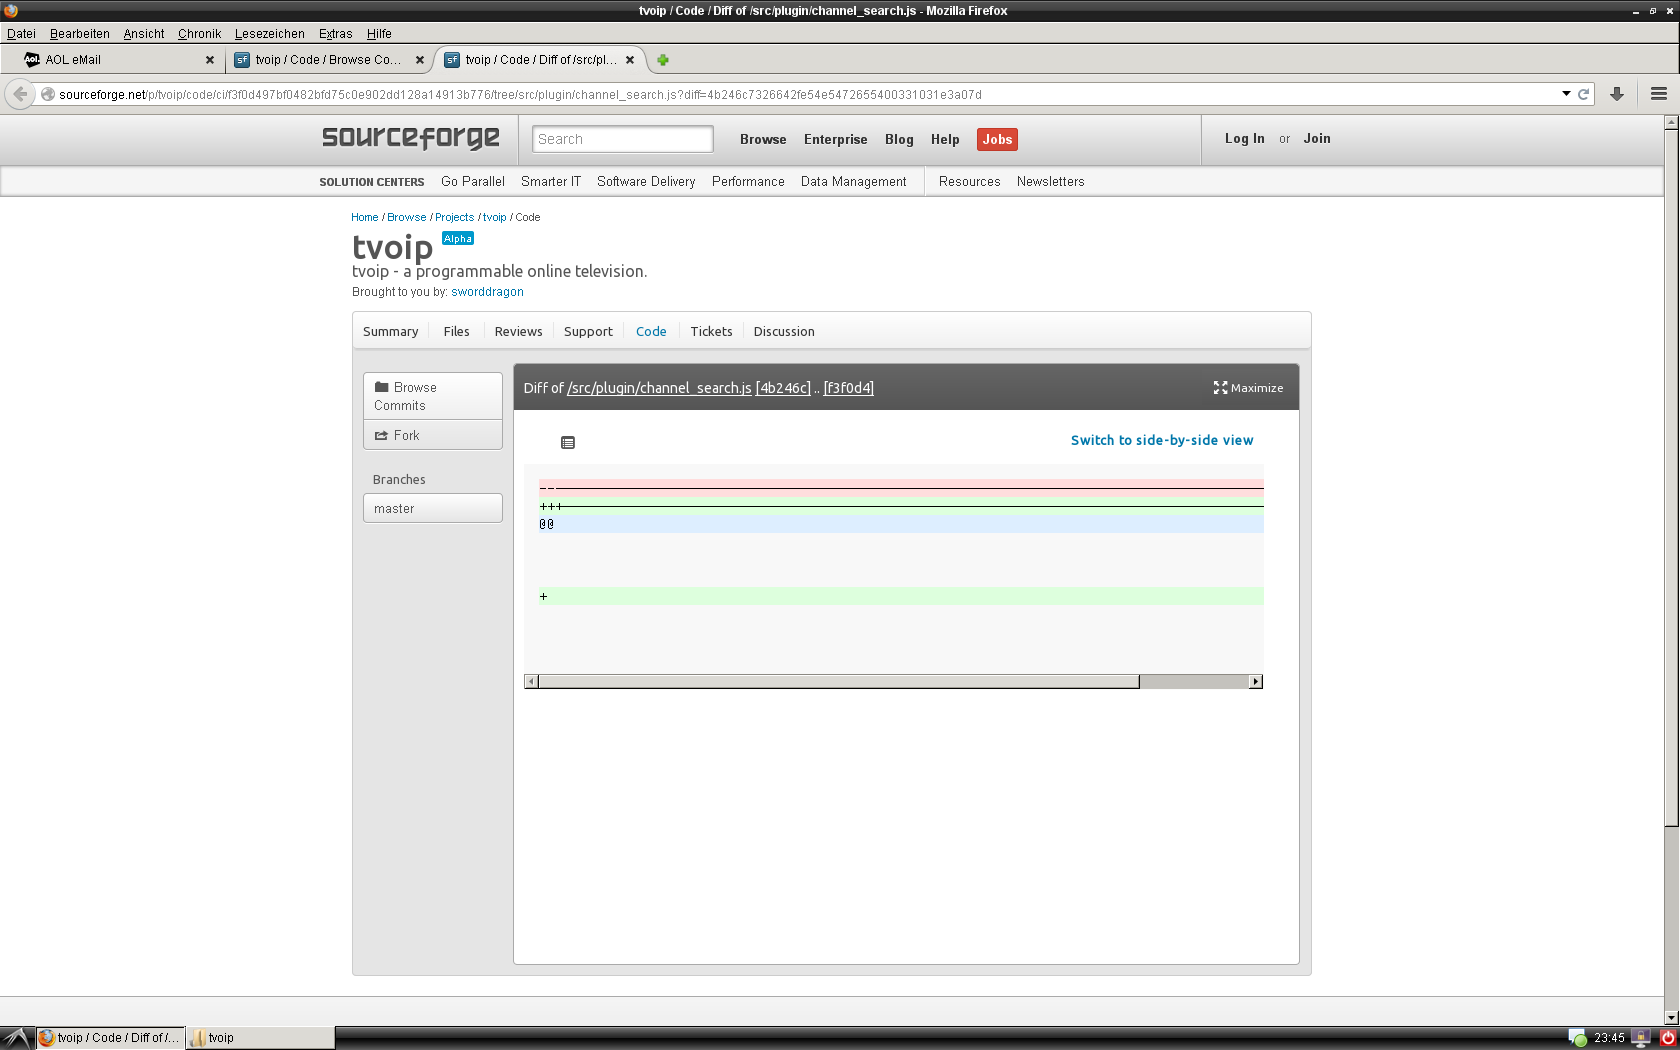Click the new tab plus icon
This screenshot has height=1050, width=1680.
[662, 60]
